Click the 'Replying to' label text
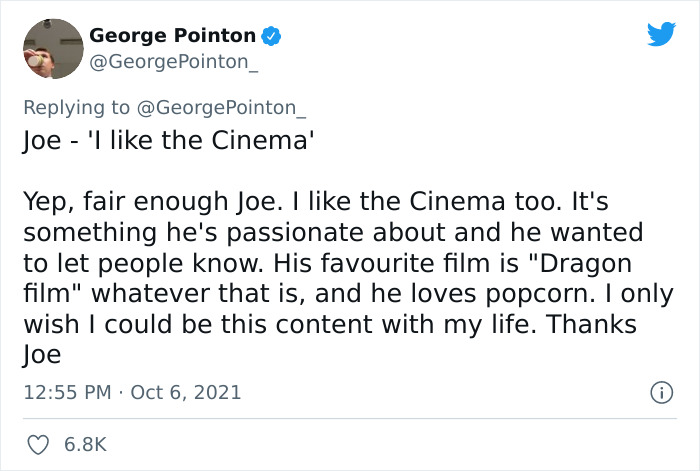The width and height of the screenshot is (700, 471). (77, 108)
